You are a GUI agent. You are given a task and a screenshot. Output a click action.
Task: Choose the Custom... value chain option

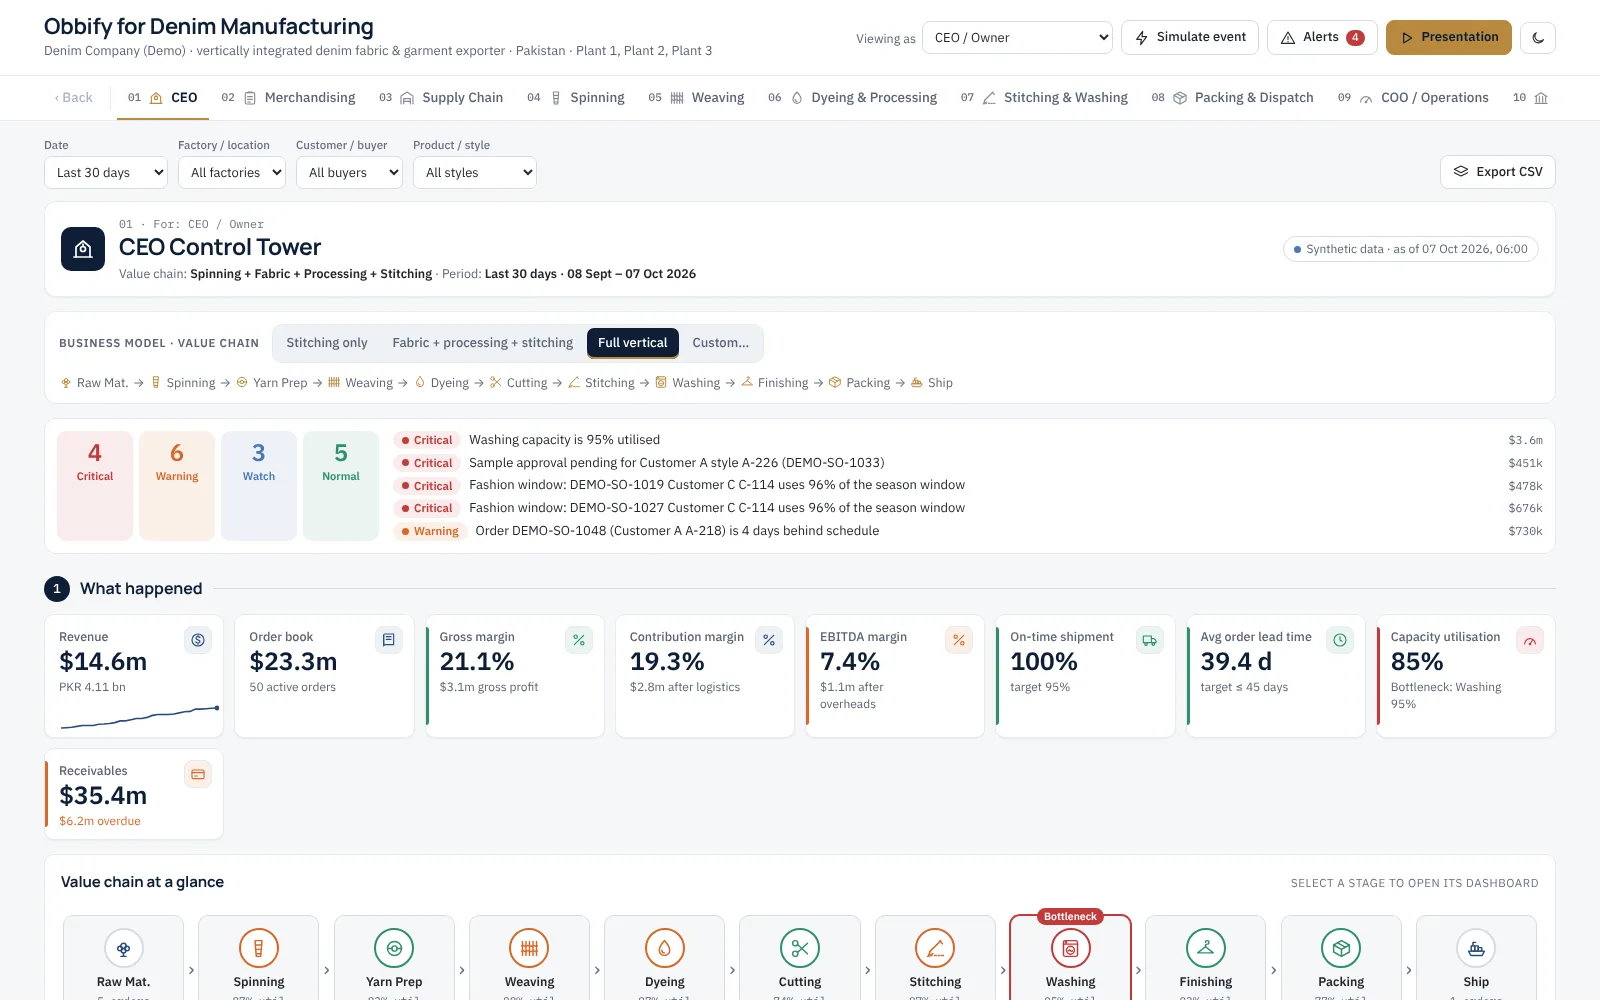pos(721,343)
